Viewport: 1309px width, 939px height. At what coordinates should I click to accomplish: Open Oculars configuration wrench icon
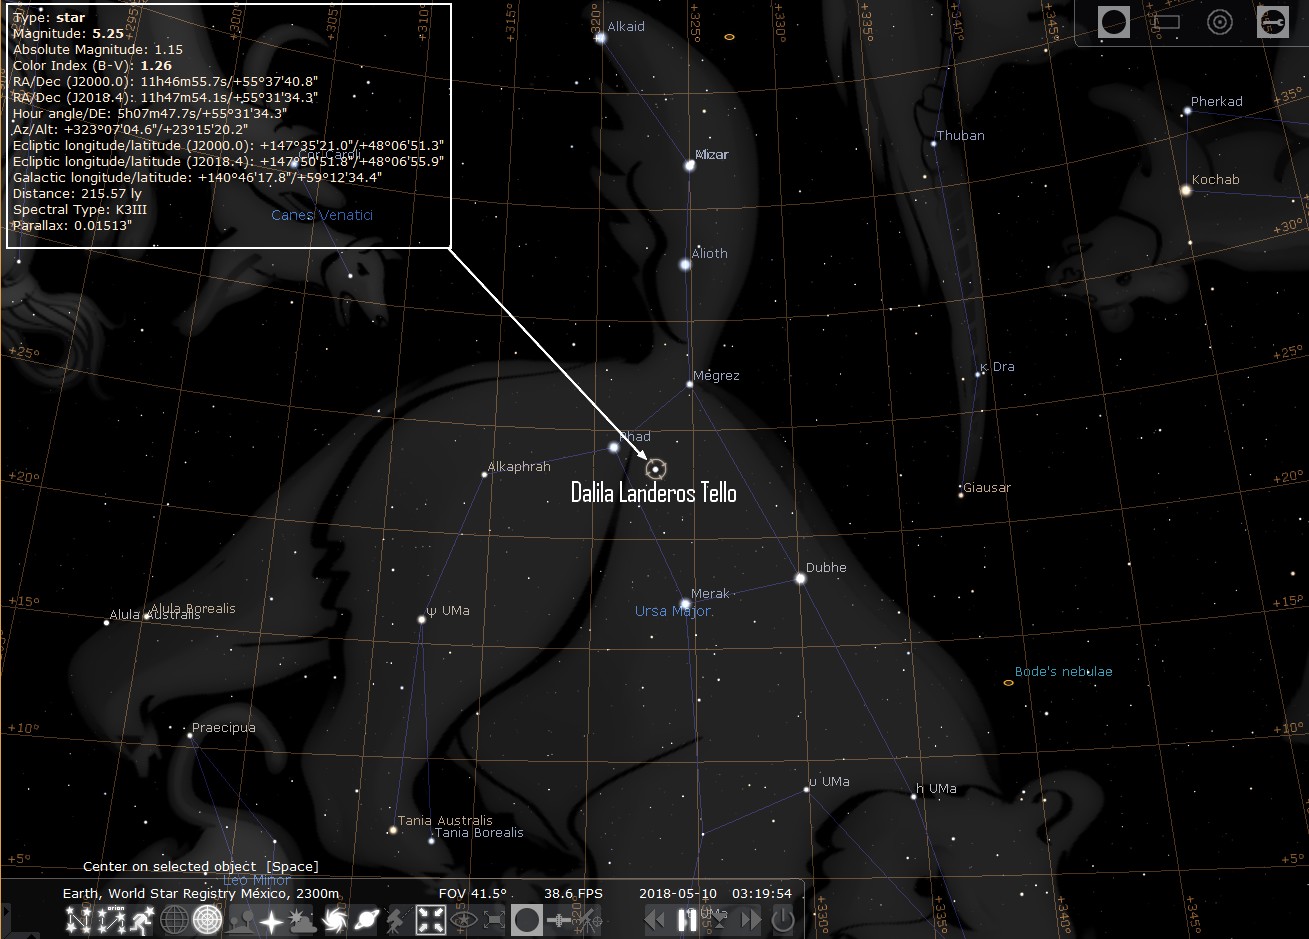(x=1273, y=22)
